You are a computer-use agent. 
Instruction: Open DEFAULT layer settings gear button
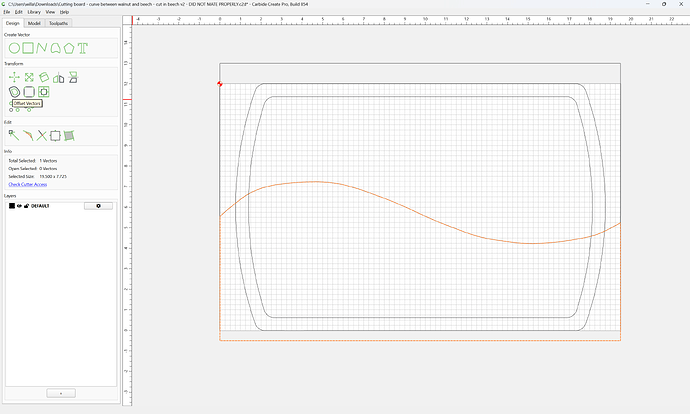pyautogui.click(x=98, y=206)
